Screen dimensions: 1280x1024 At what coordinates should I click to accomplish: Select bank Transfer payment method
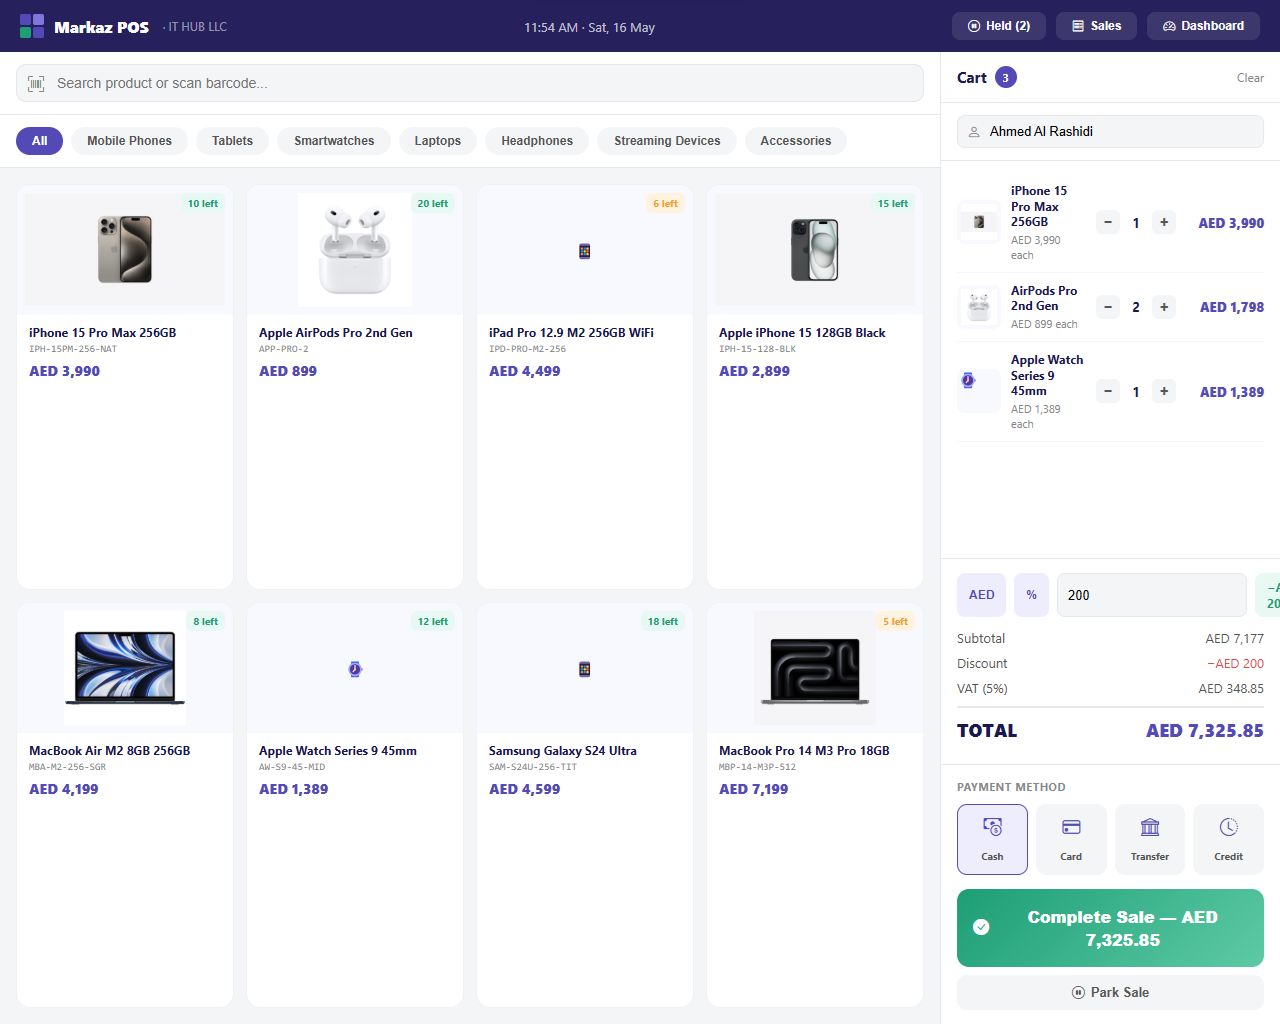click(x=1150, y=839)
